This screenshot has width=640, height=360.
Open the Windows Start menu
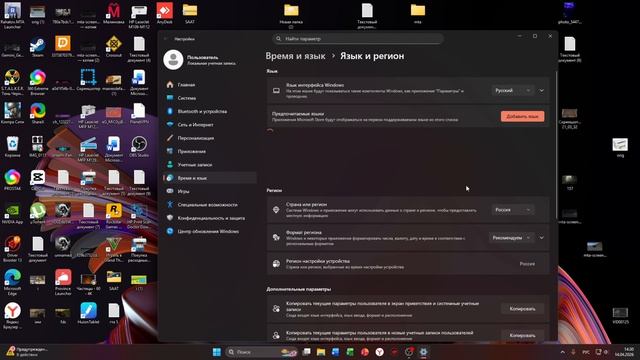[217, 352]
